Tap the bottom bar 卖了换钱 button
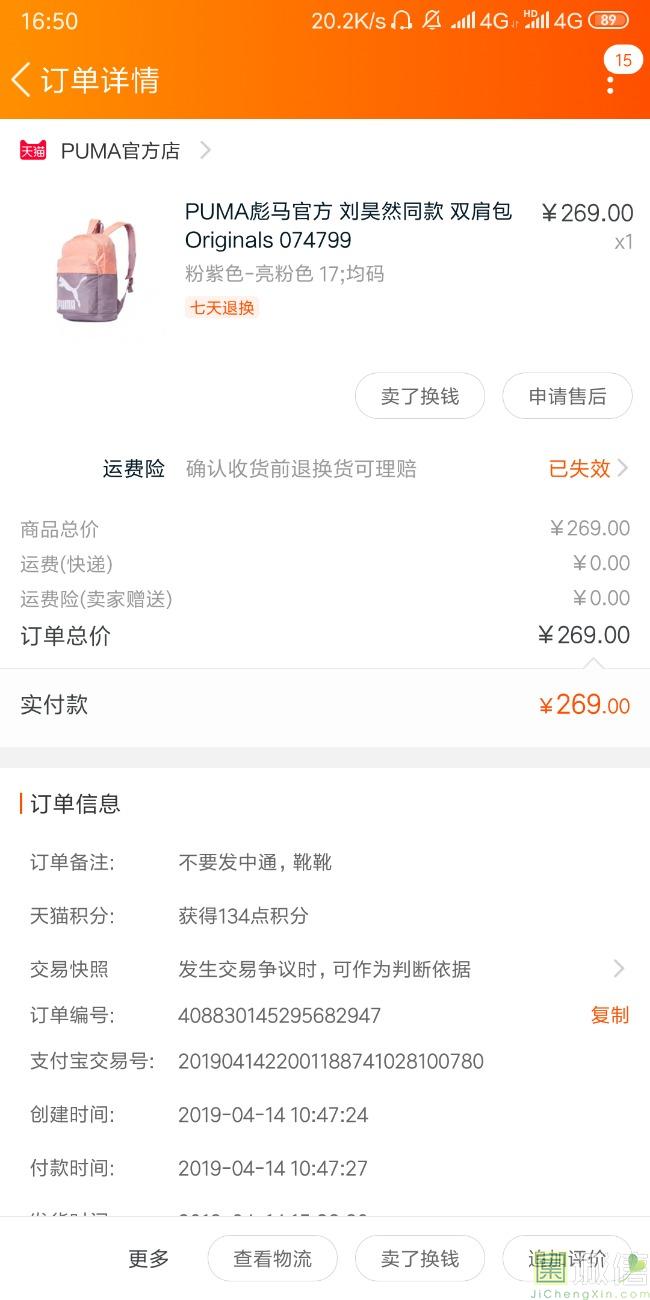 [x=420, y=1259]
